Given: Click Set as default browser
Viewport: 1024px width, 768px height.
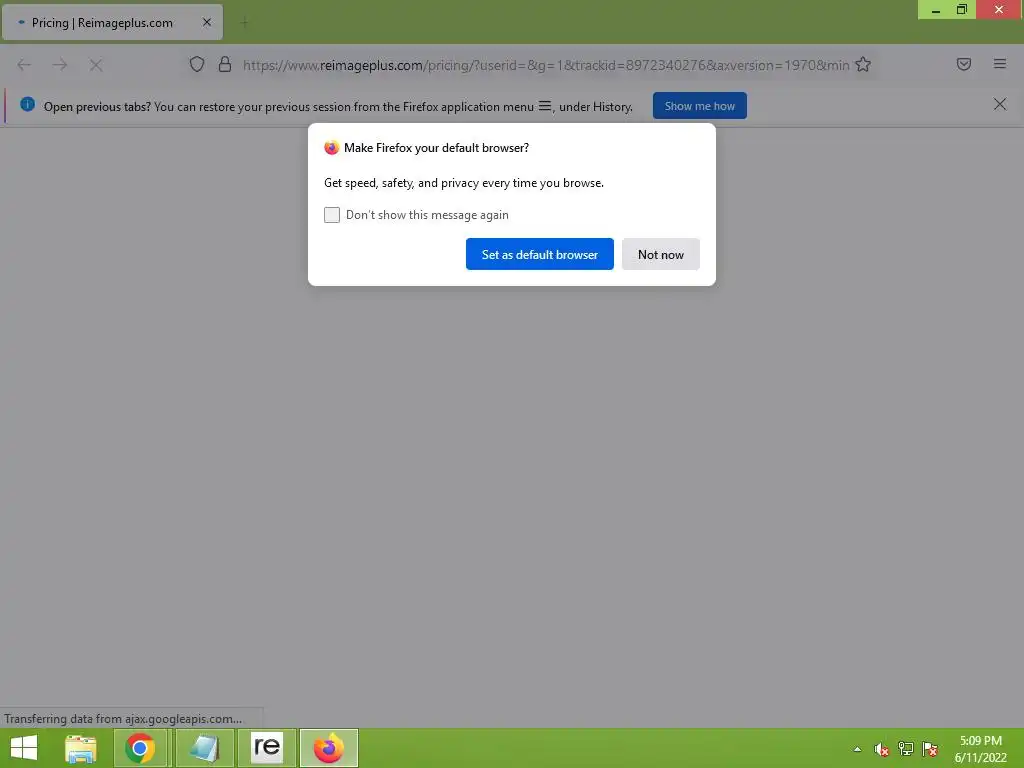Looking at the screenshot, I should click(539, 254).
